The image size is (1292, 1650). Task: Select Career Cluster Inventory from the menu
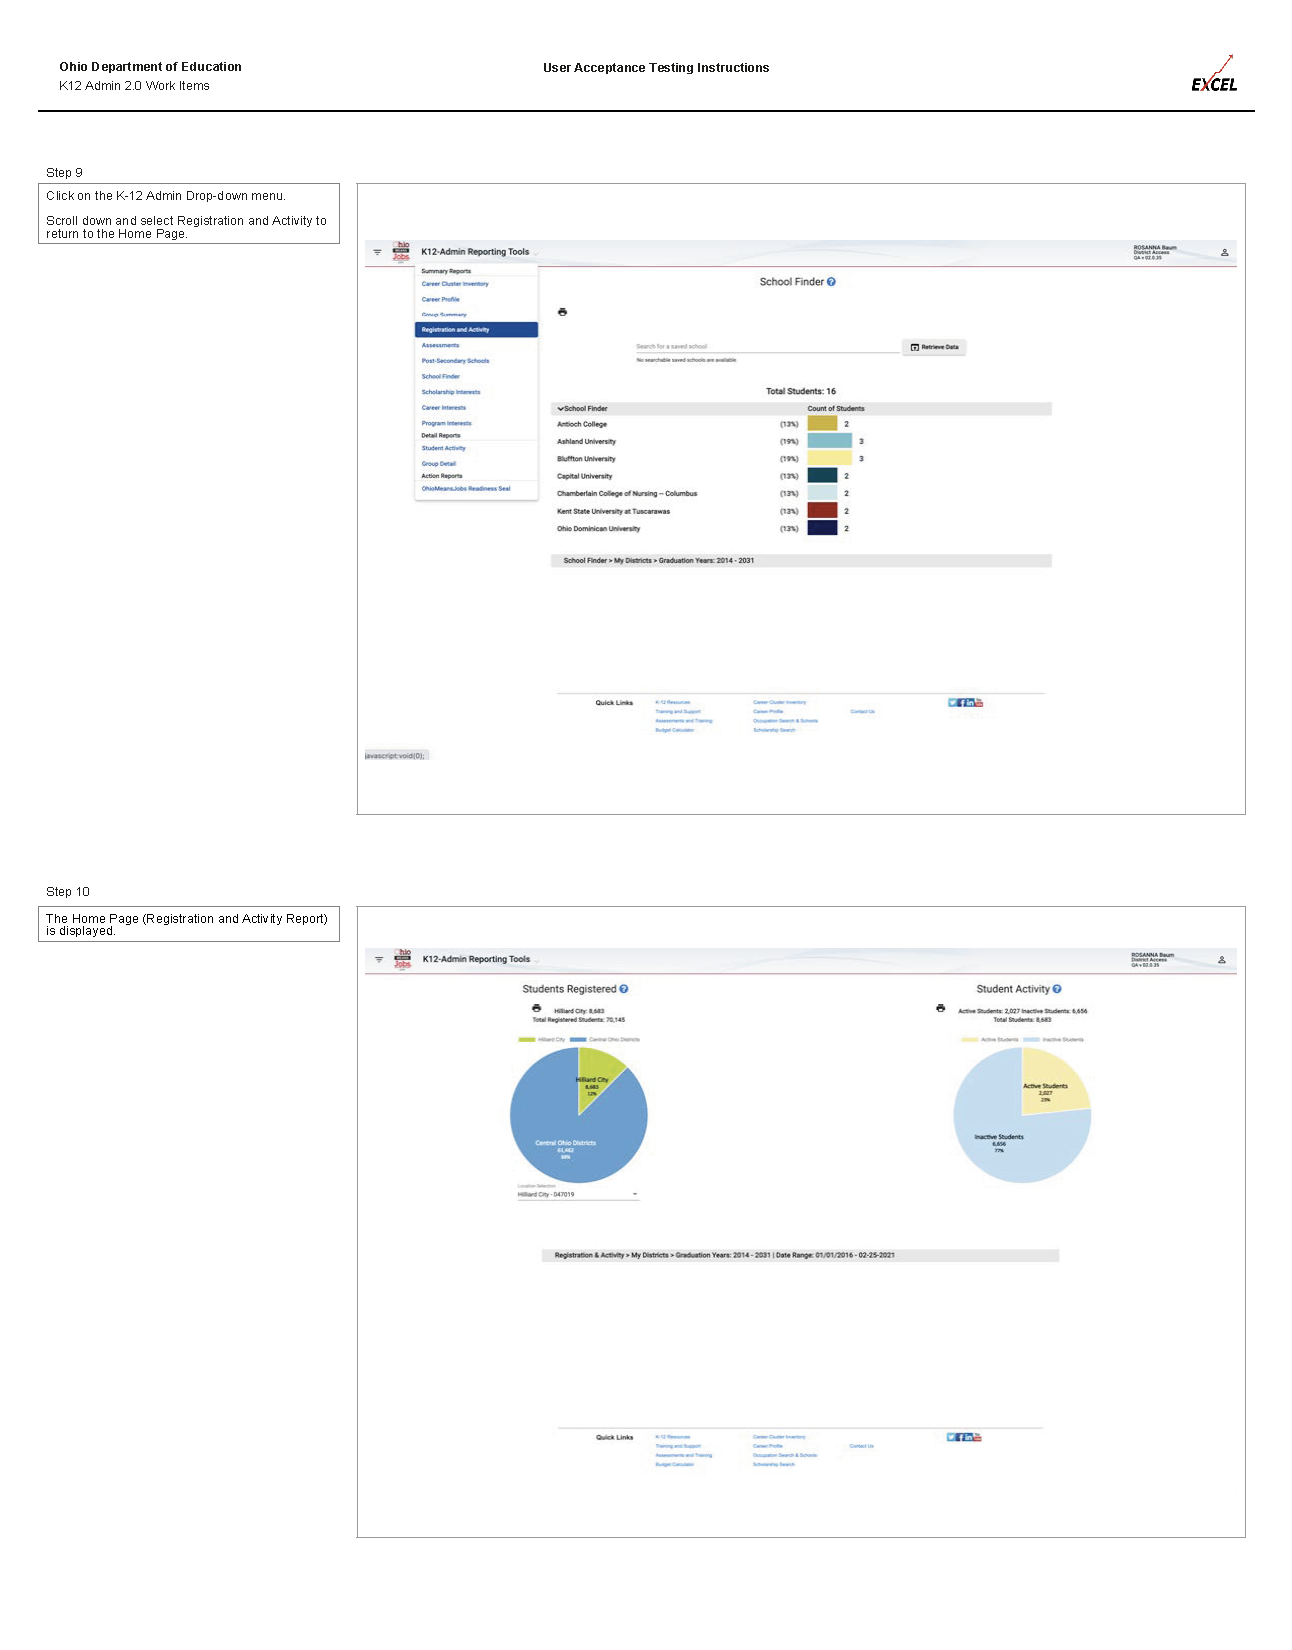coord(455,284)
